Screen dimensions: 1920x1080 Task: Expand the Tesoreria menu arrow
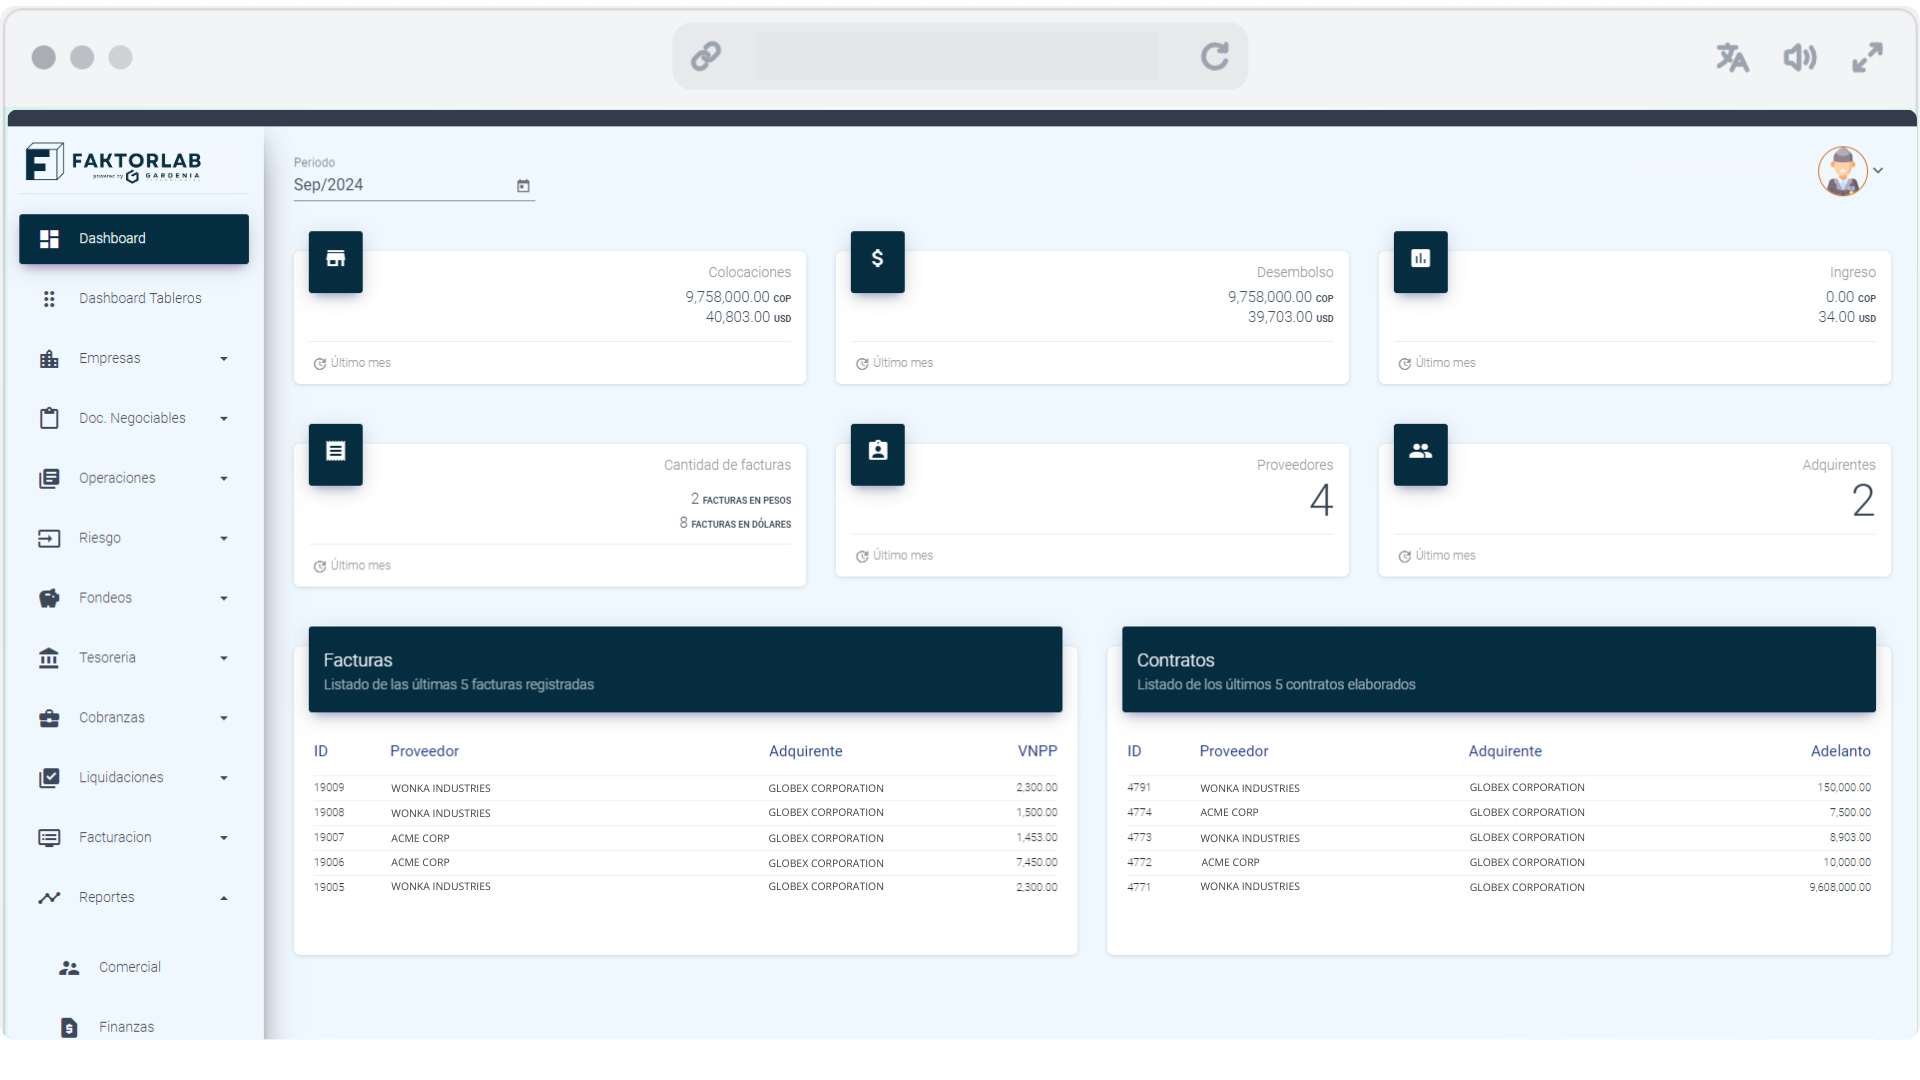[224, 658]
